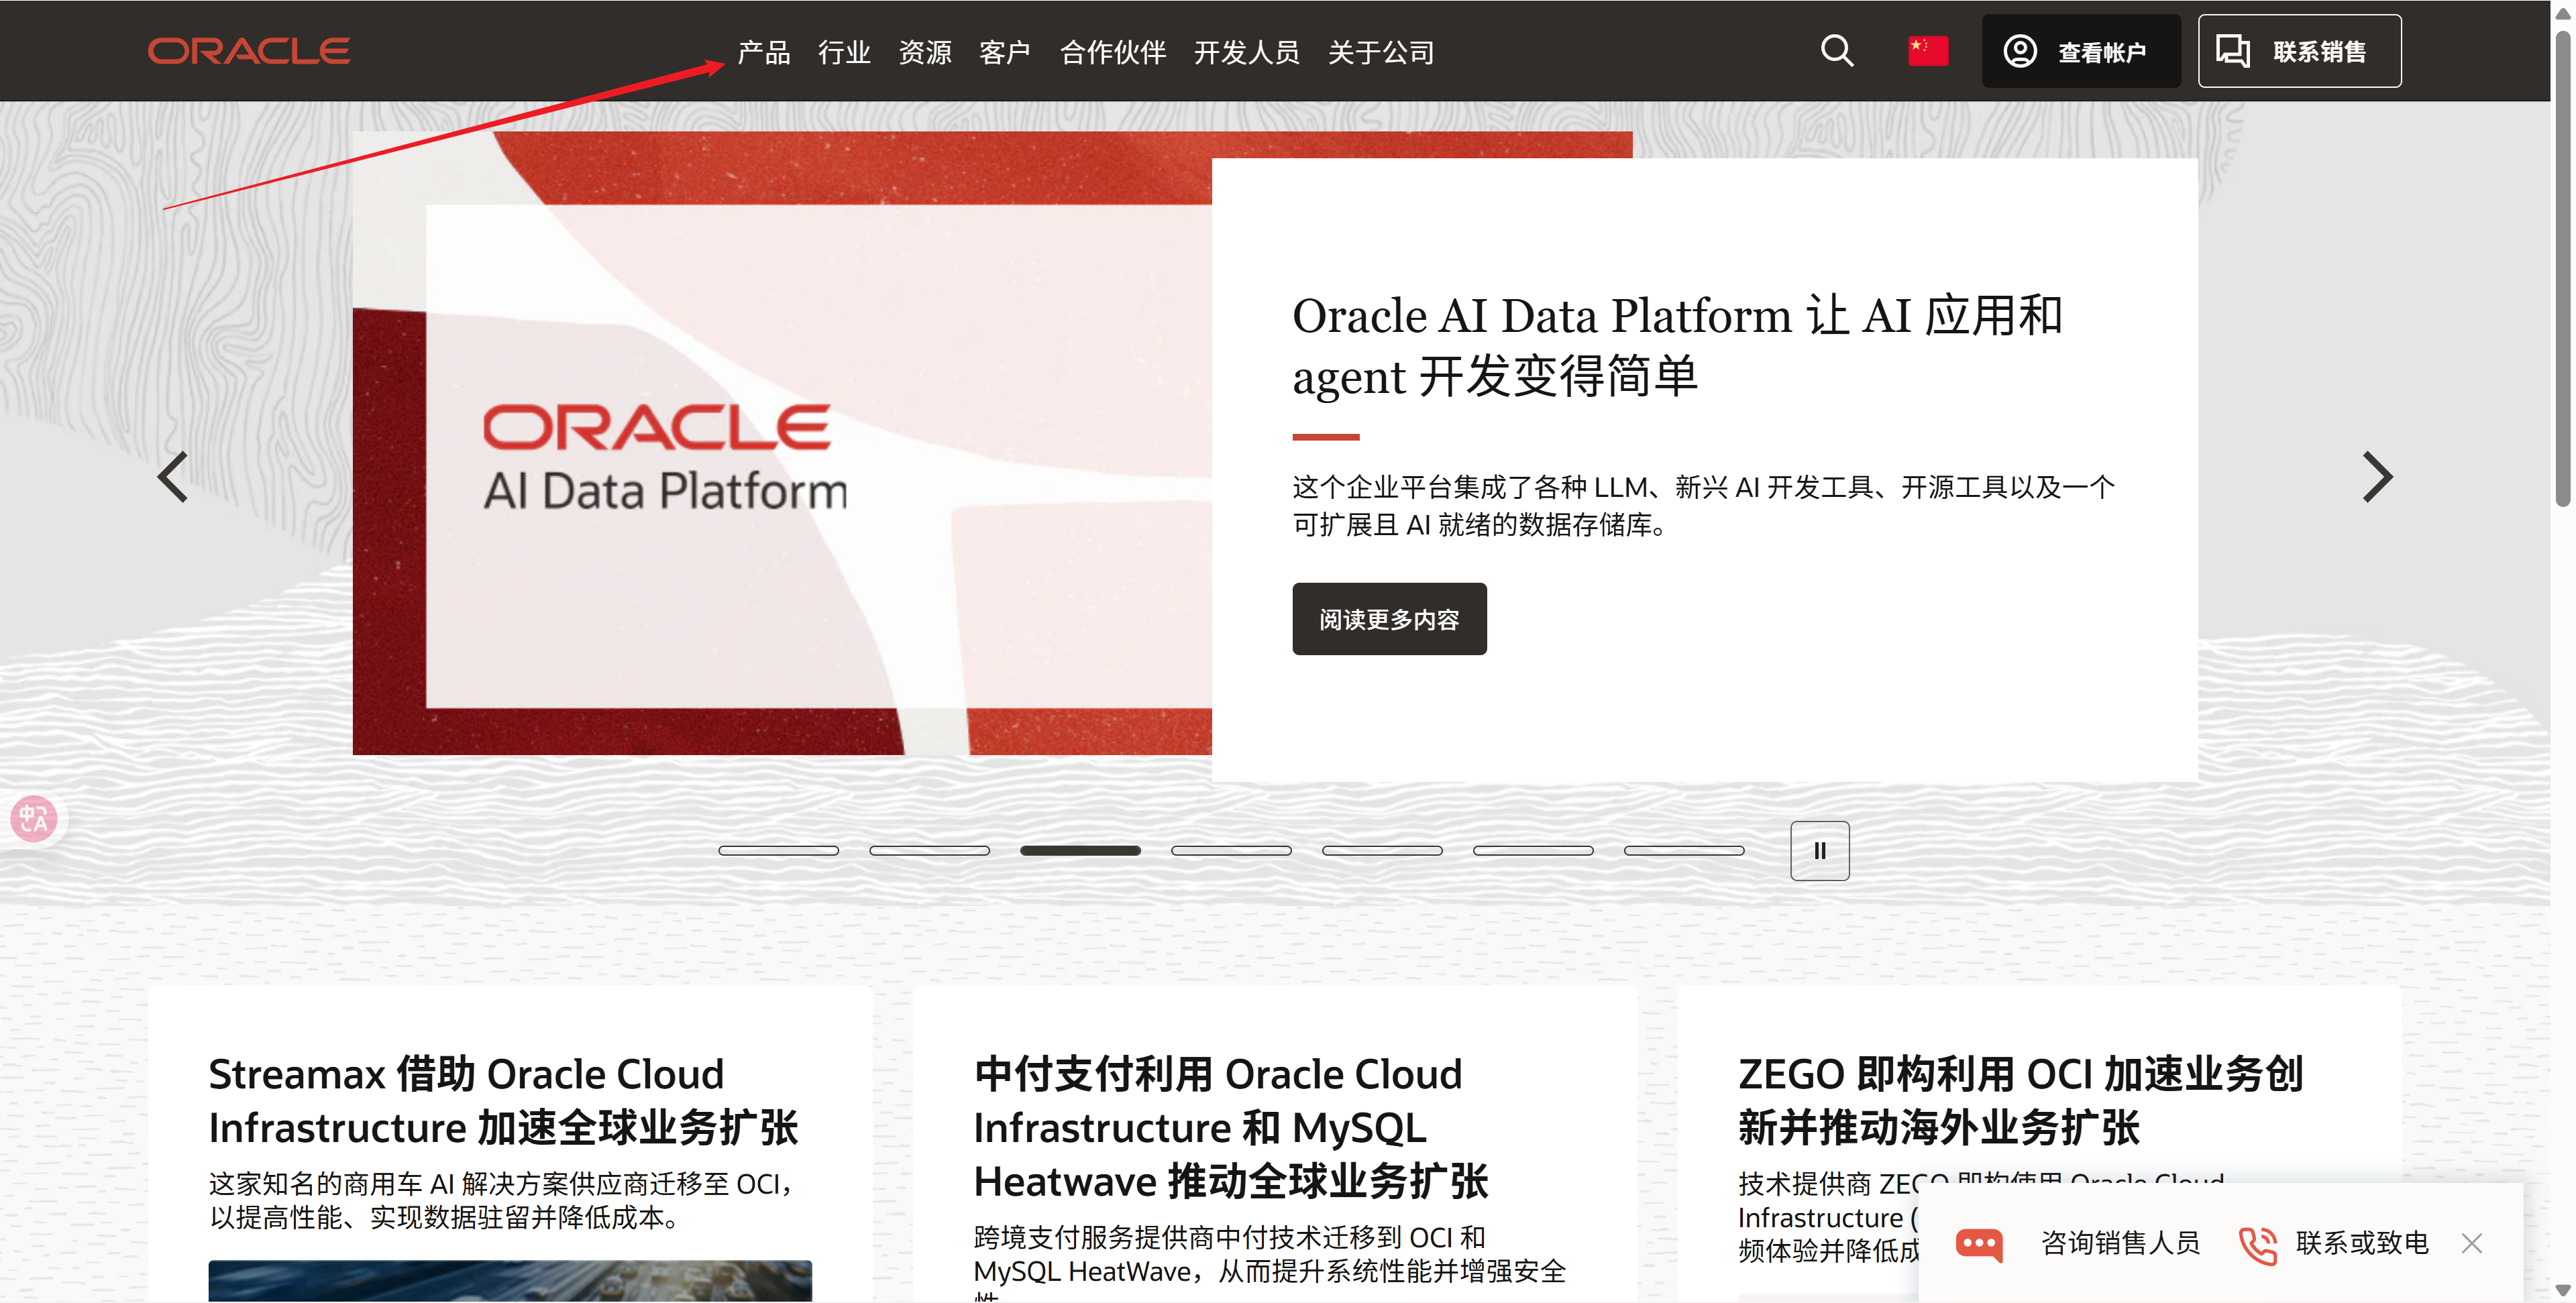Viewport: 2576px width, 1303px height.
Task: Click the floating translate widget icon
Action: [x=34, y=819]
